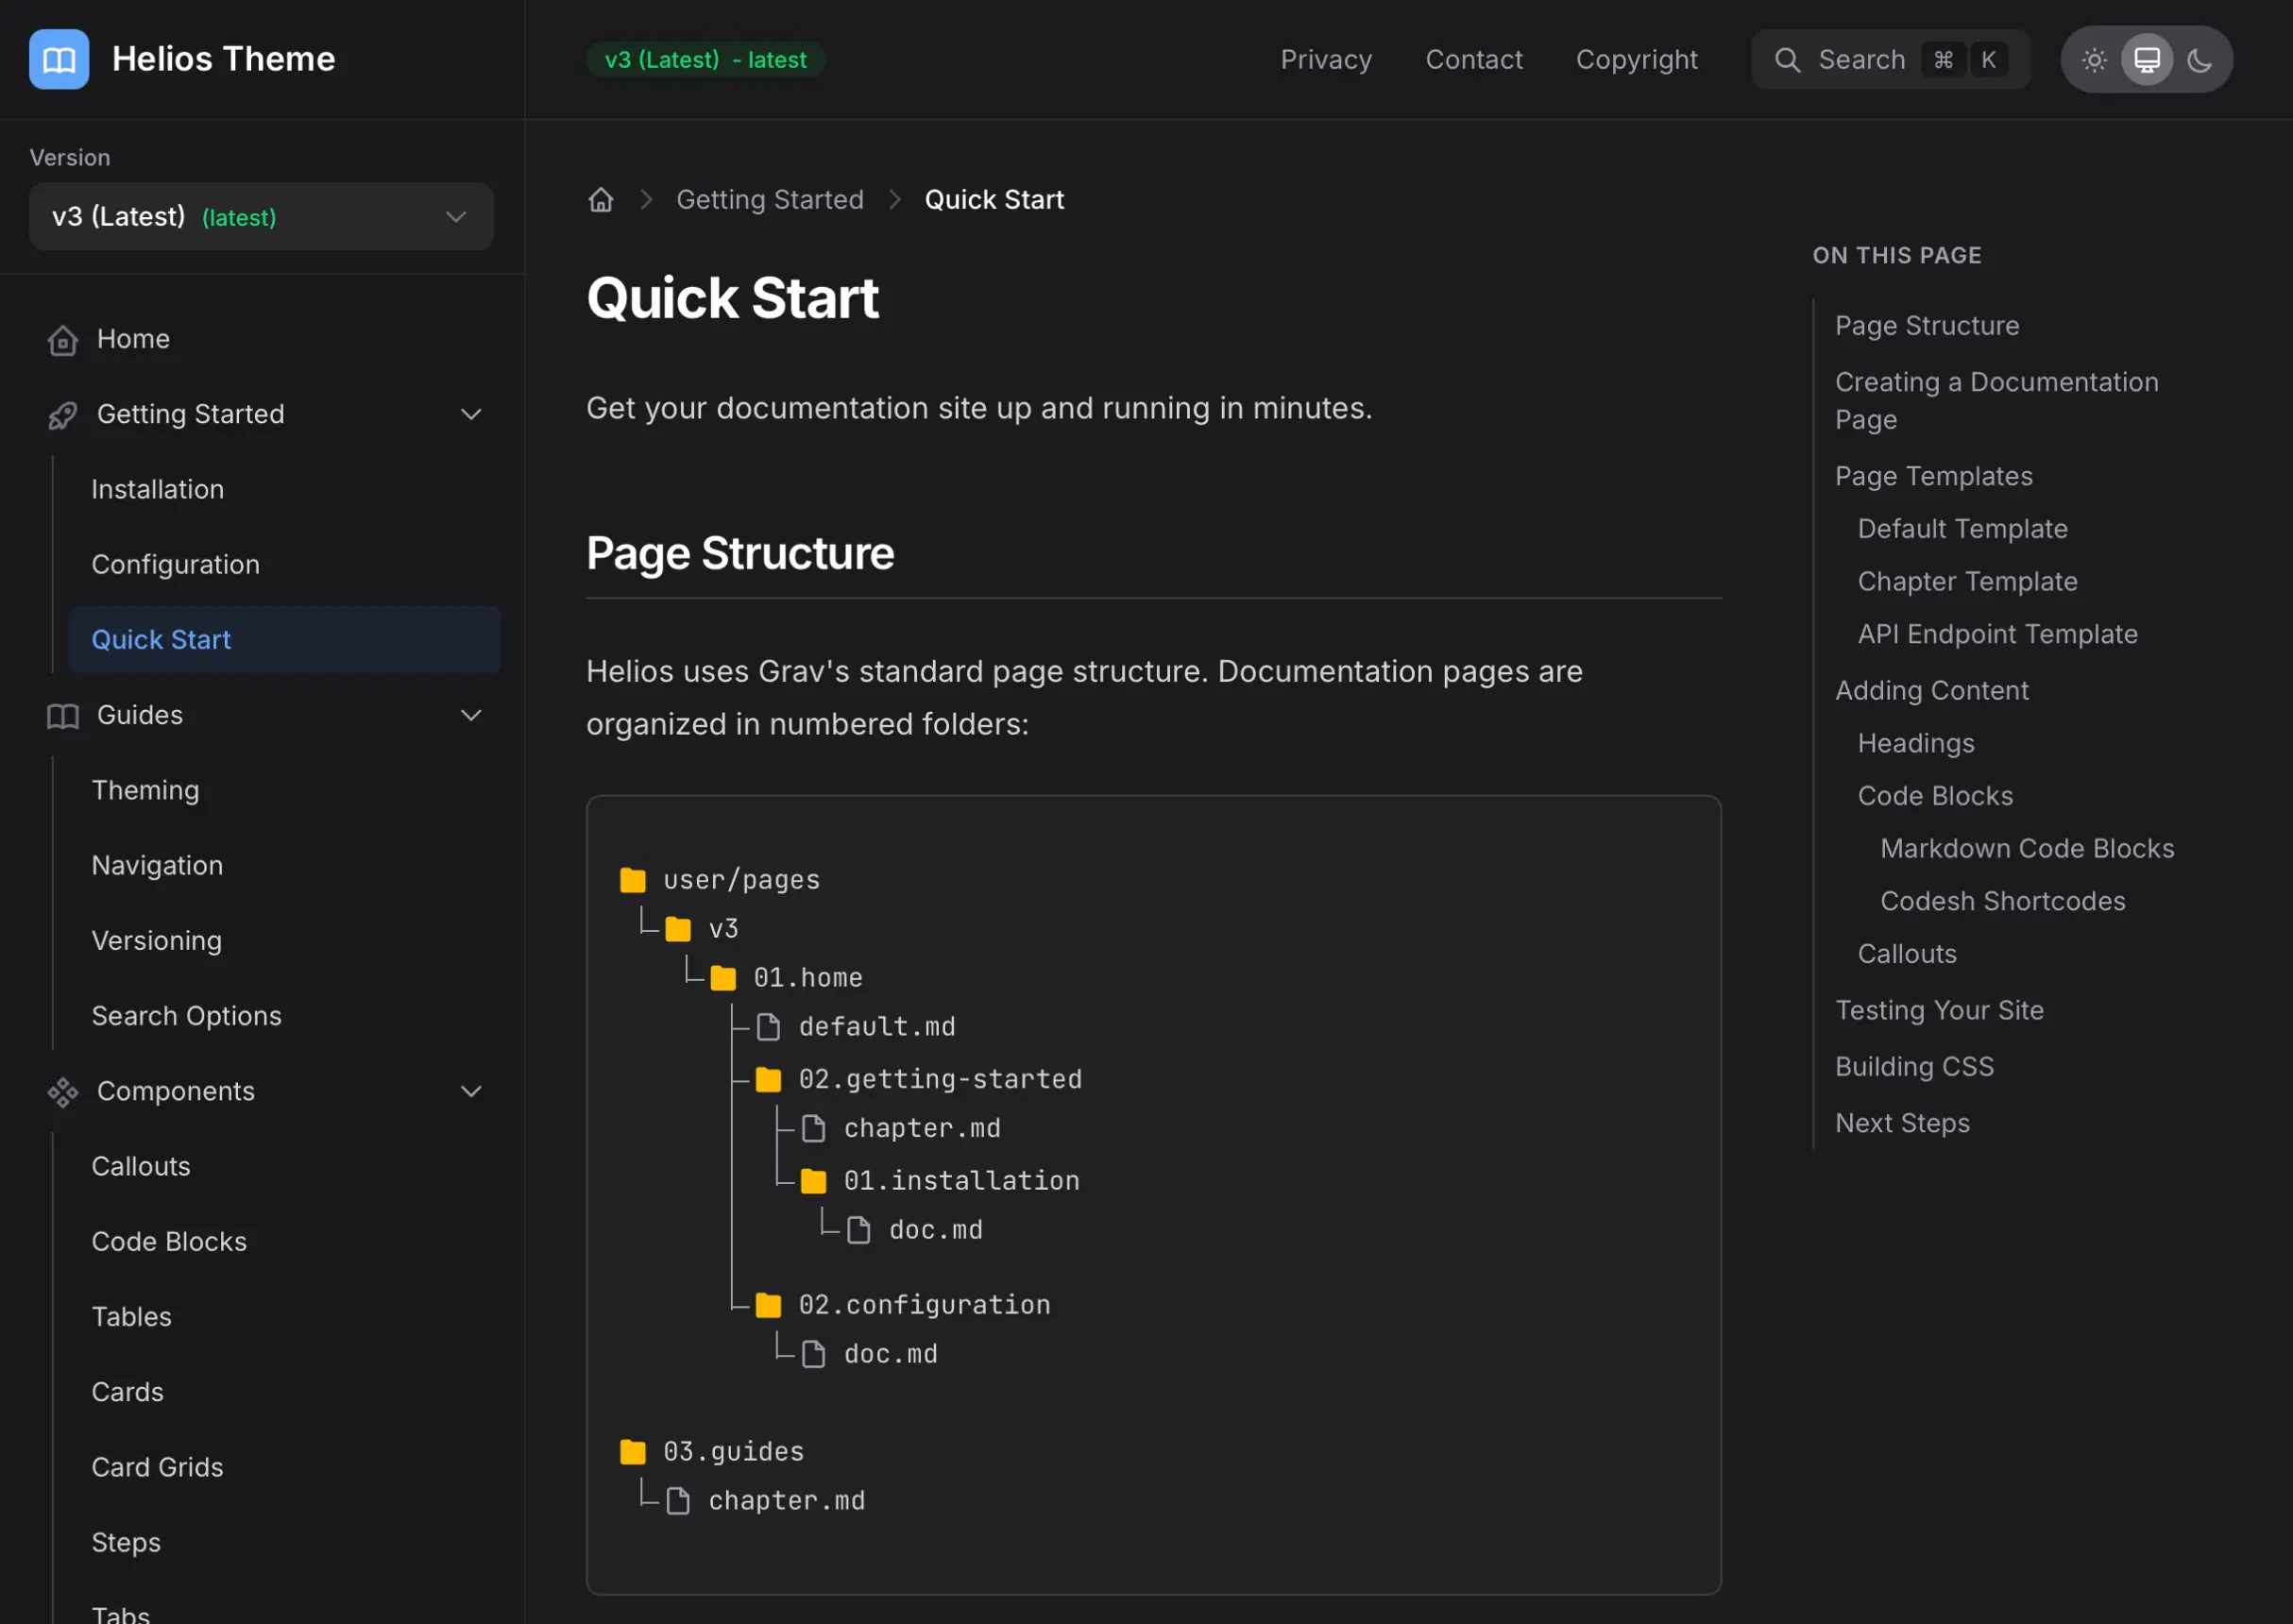
Task: Switch to dark theme with the moon toggle
Action: (x=2199, y=60)
